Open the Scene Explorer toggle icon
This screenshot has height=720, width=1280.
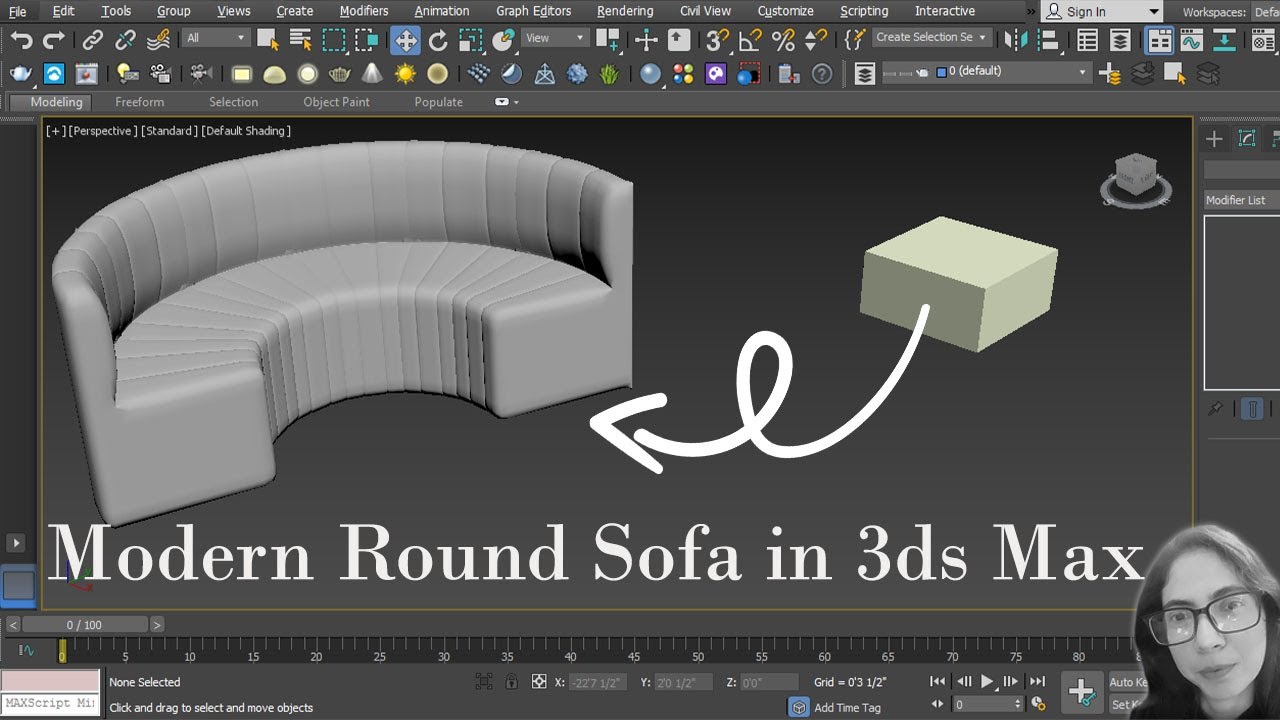click(x=1087, y=40)
